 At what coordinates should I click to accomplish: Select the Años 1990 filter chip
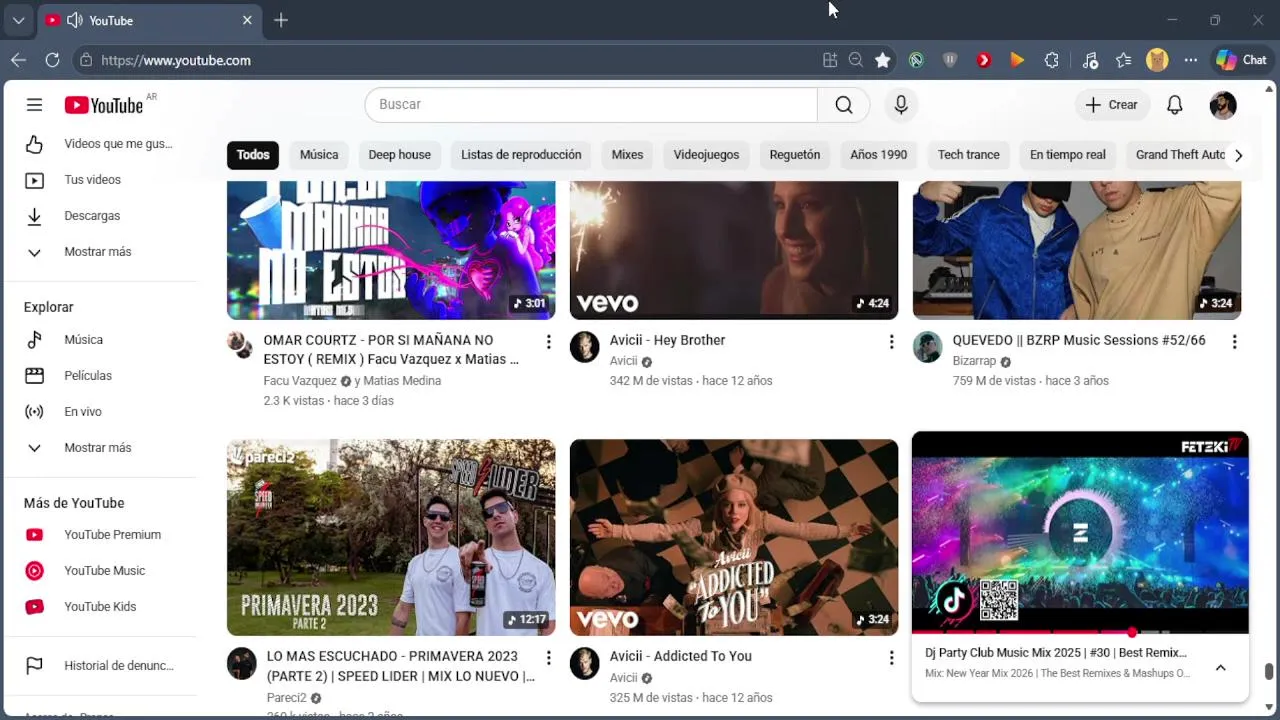(879, 155)
